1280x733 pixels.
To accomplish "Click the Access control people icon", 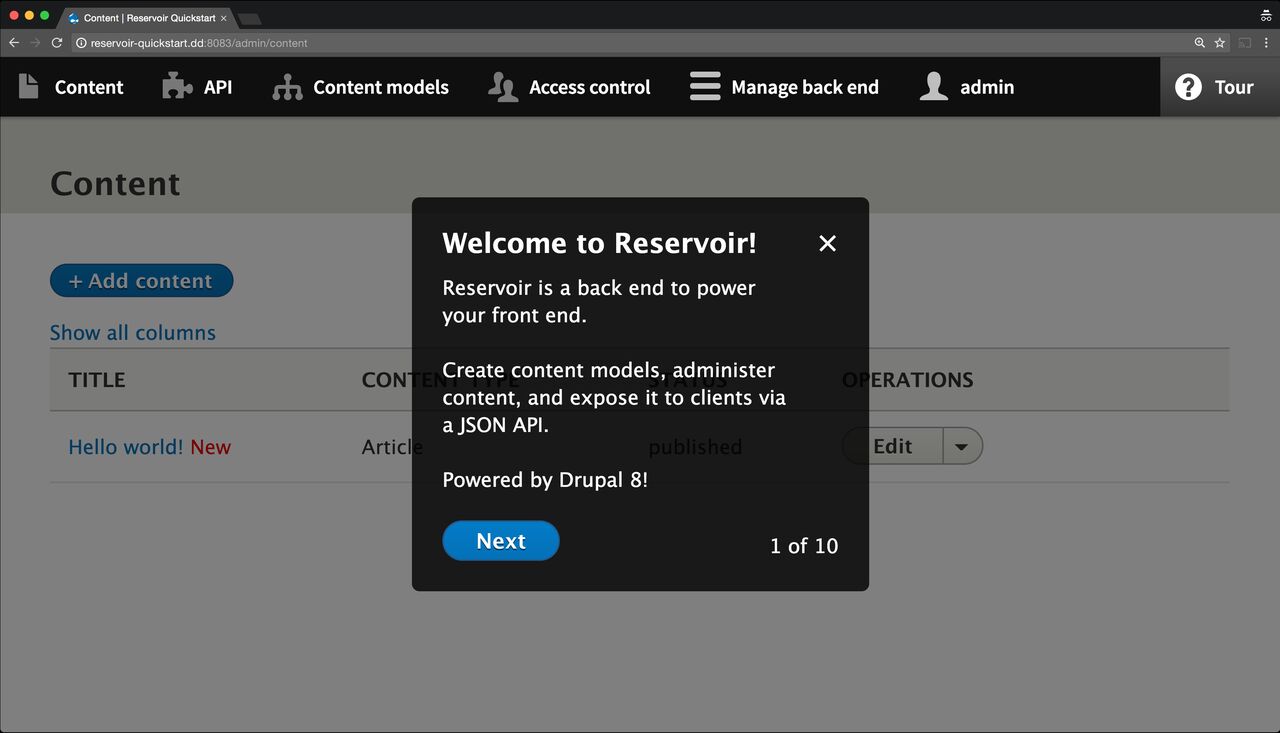I will 502,86.
